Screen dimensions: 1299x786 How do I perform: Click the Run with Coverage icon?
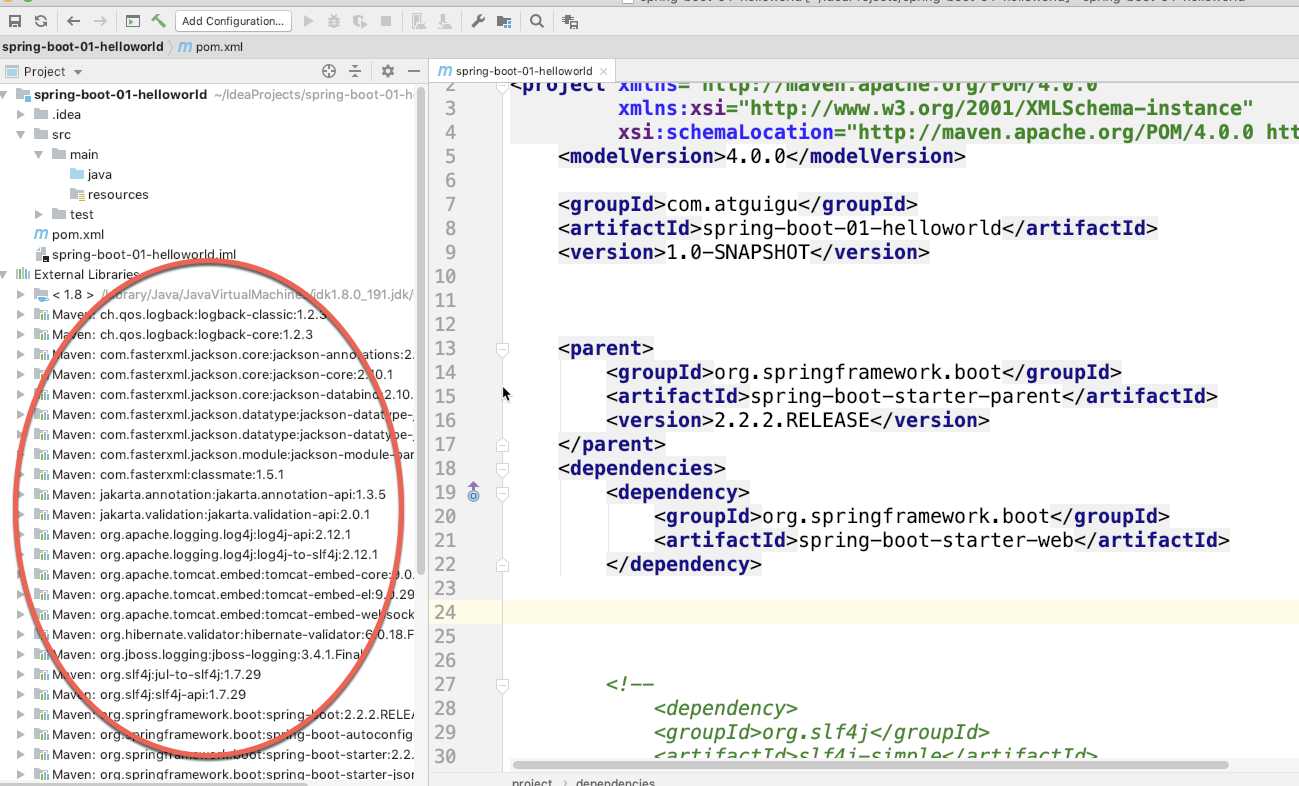(360, 21)
